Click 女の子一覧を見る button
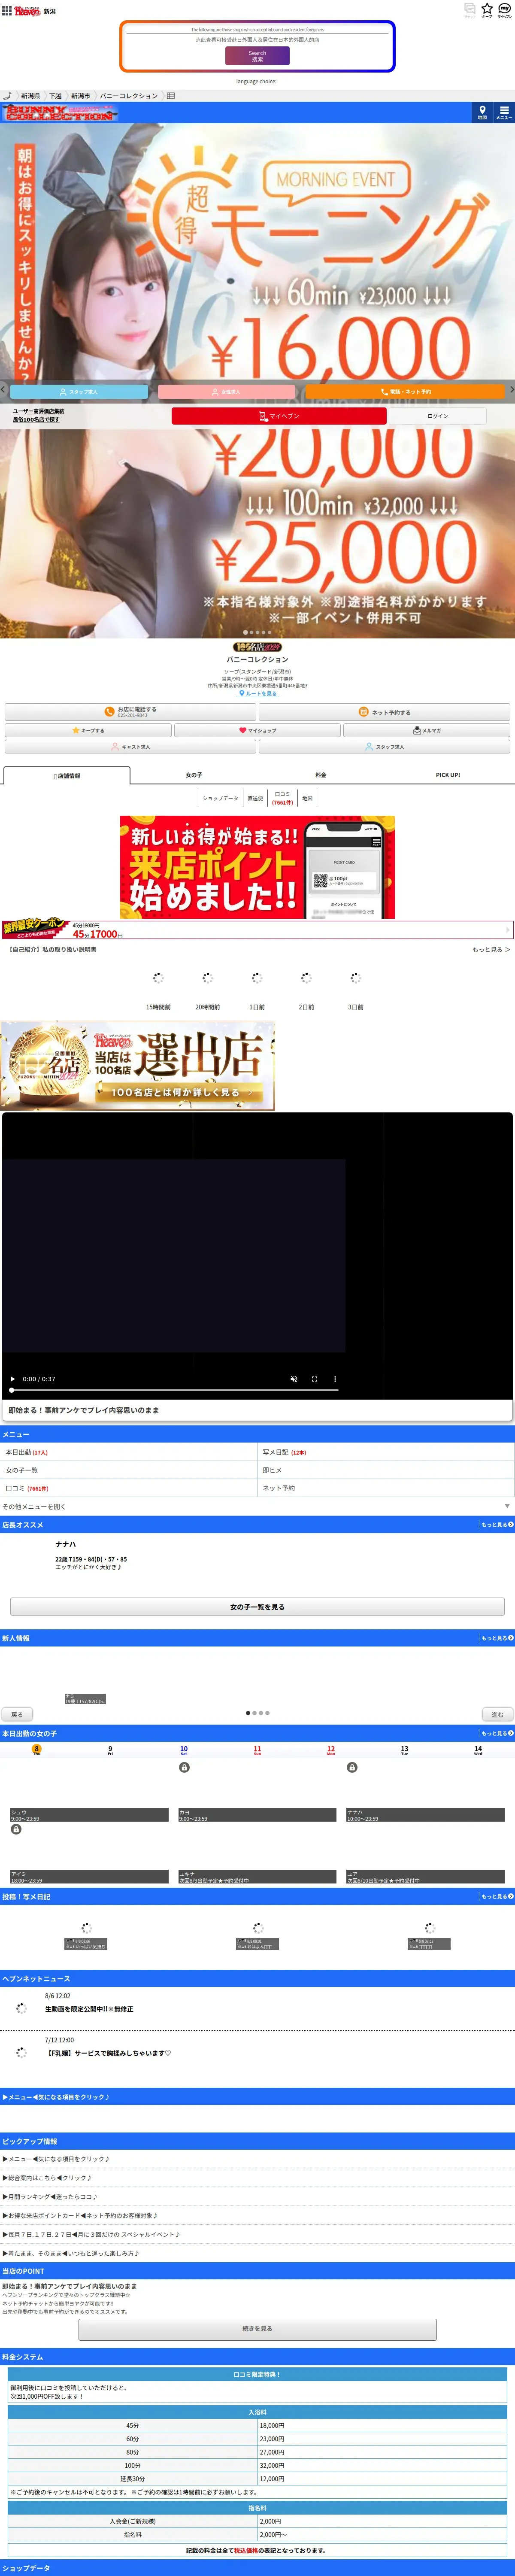 pos(257,1607)
